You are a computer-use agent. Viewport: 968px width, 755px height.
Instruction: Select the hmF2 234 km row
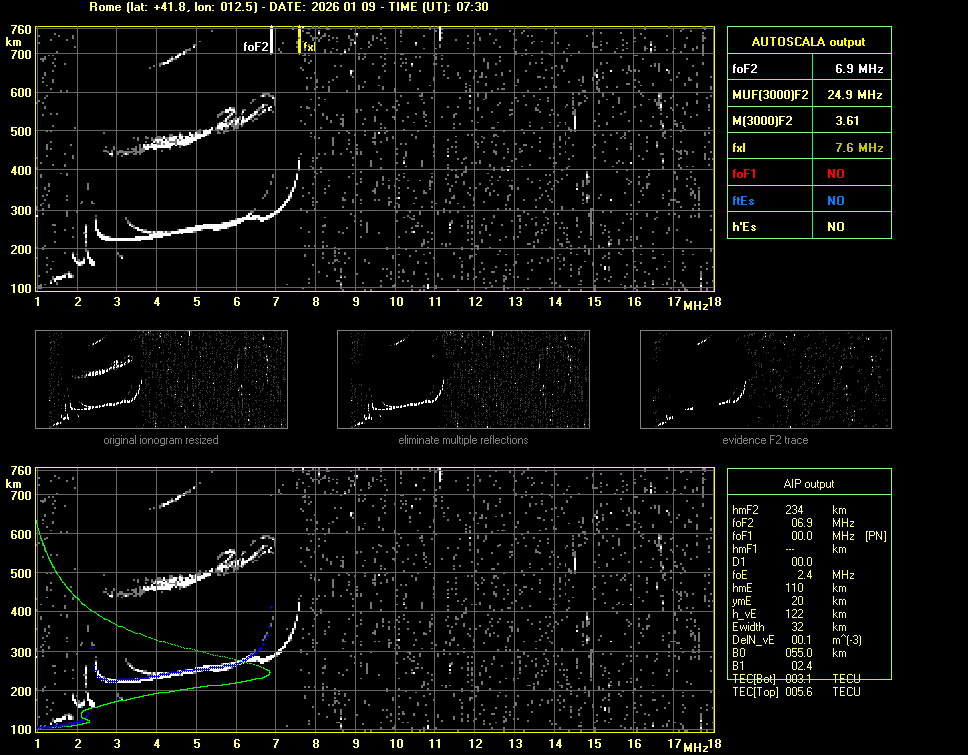(795, 510)
